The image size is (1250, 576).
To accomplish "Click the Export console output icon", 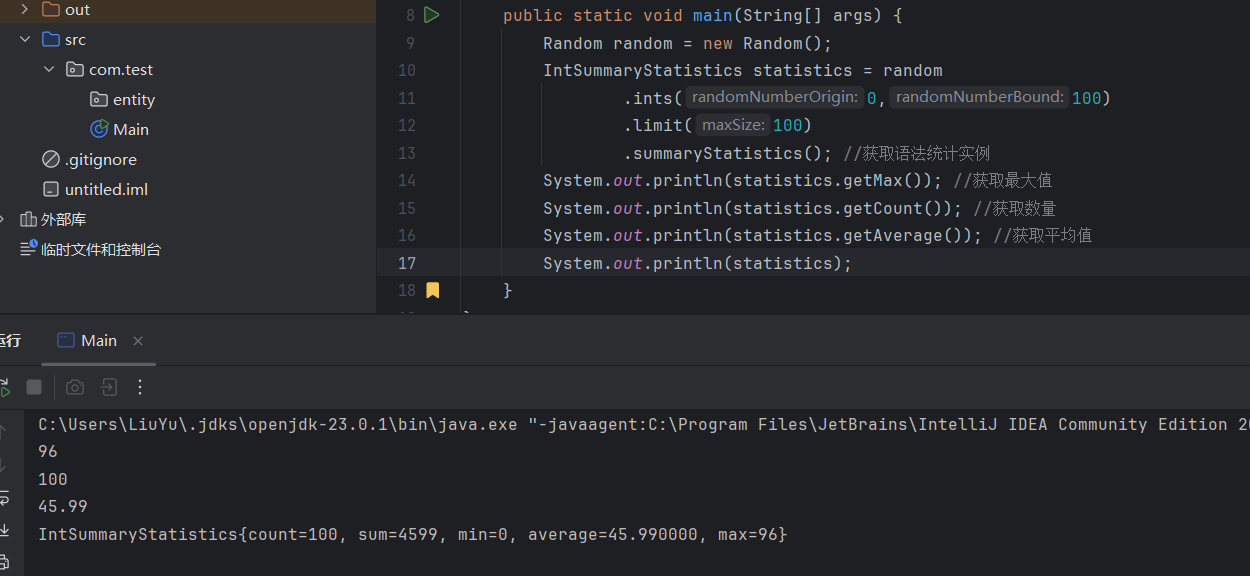I will pyautogui.click(x=108, y=387).
